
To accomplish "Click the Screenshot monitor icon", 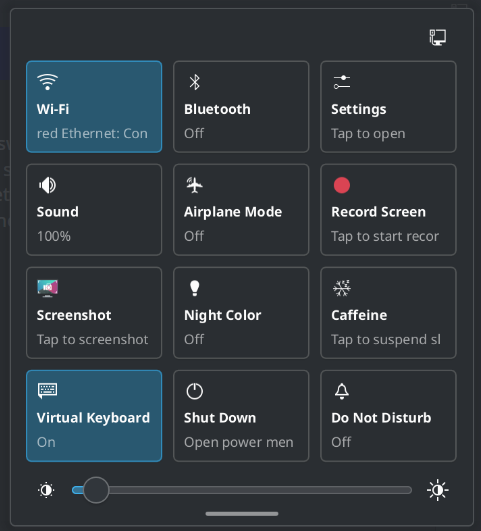I will click(x=47, y=288).
